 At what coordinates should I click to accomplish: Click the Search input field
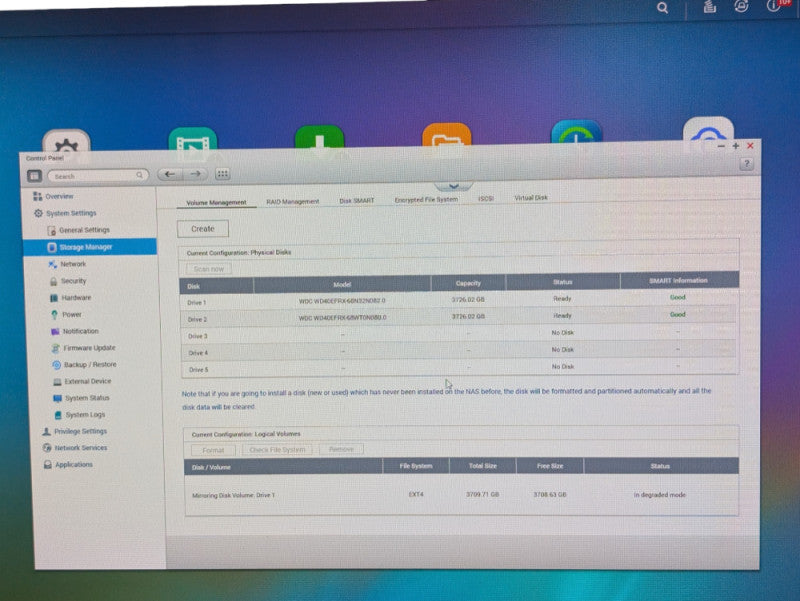point(97,176)
